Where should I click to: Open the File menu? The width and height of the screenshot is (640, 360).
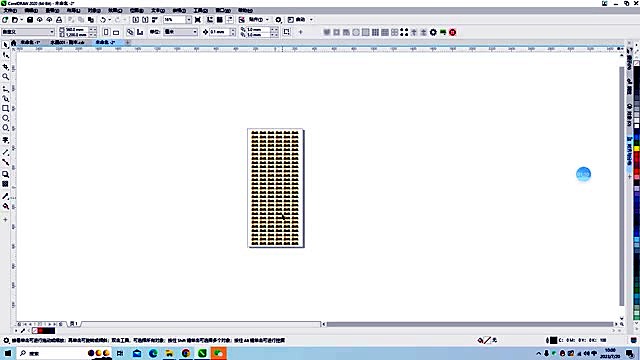coord(10,10)
